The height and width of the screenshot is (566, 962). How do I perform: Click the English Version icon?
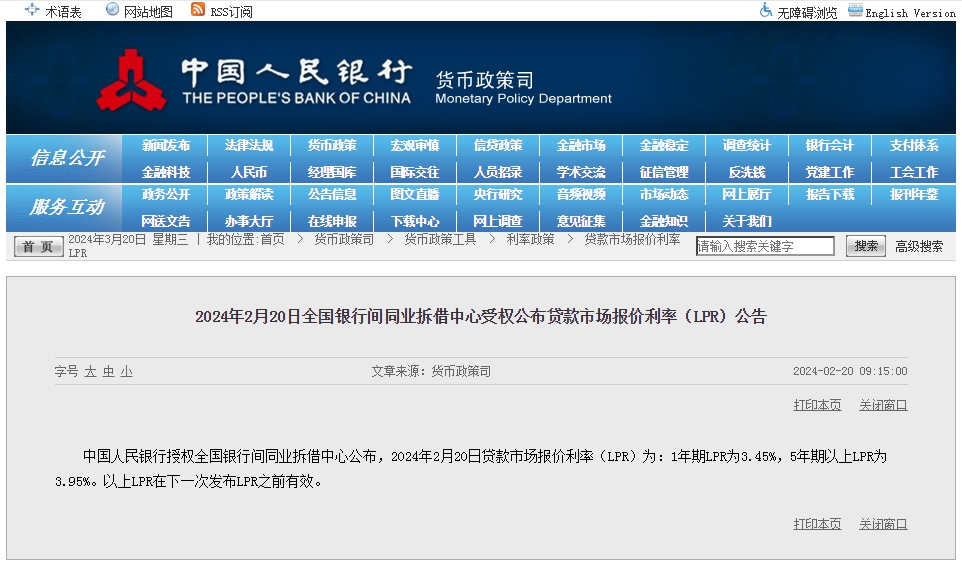[855, 10]
